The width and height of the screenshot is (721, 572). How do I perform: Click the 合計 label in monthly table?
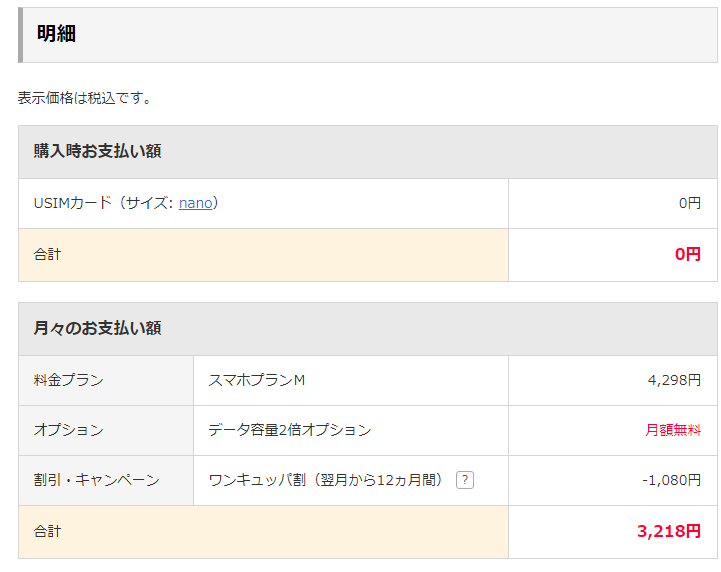click(47, 532)
